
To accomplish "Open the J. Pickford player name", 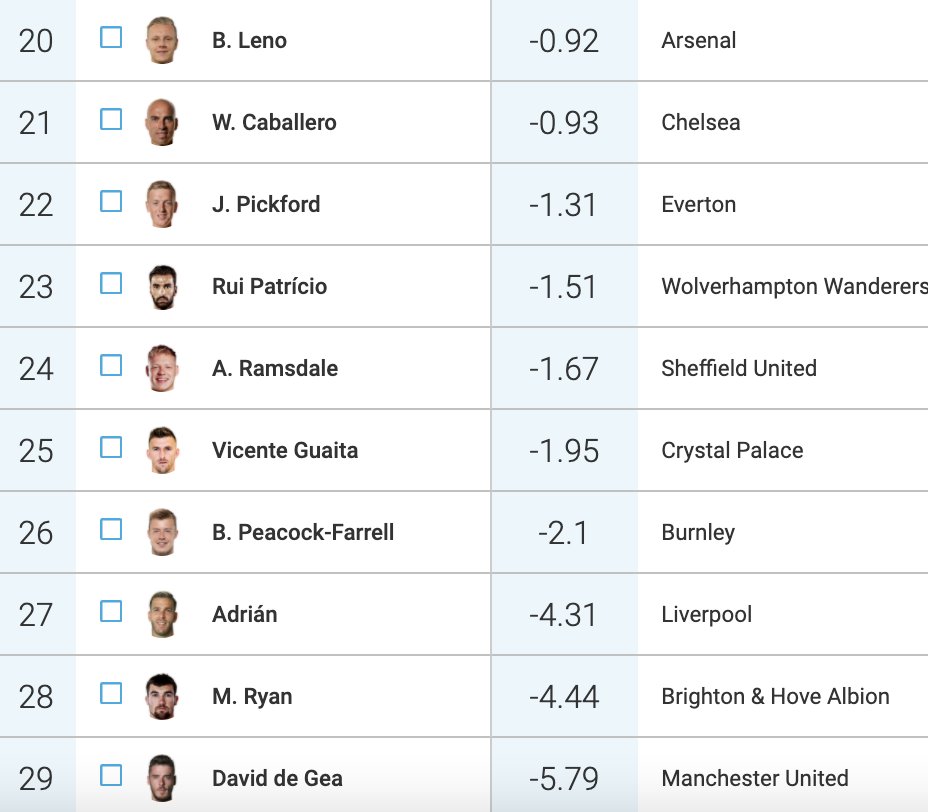I will click(266, 205).
